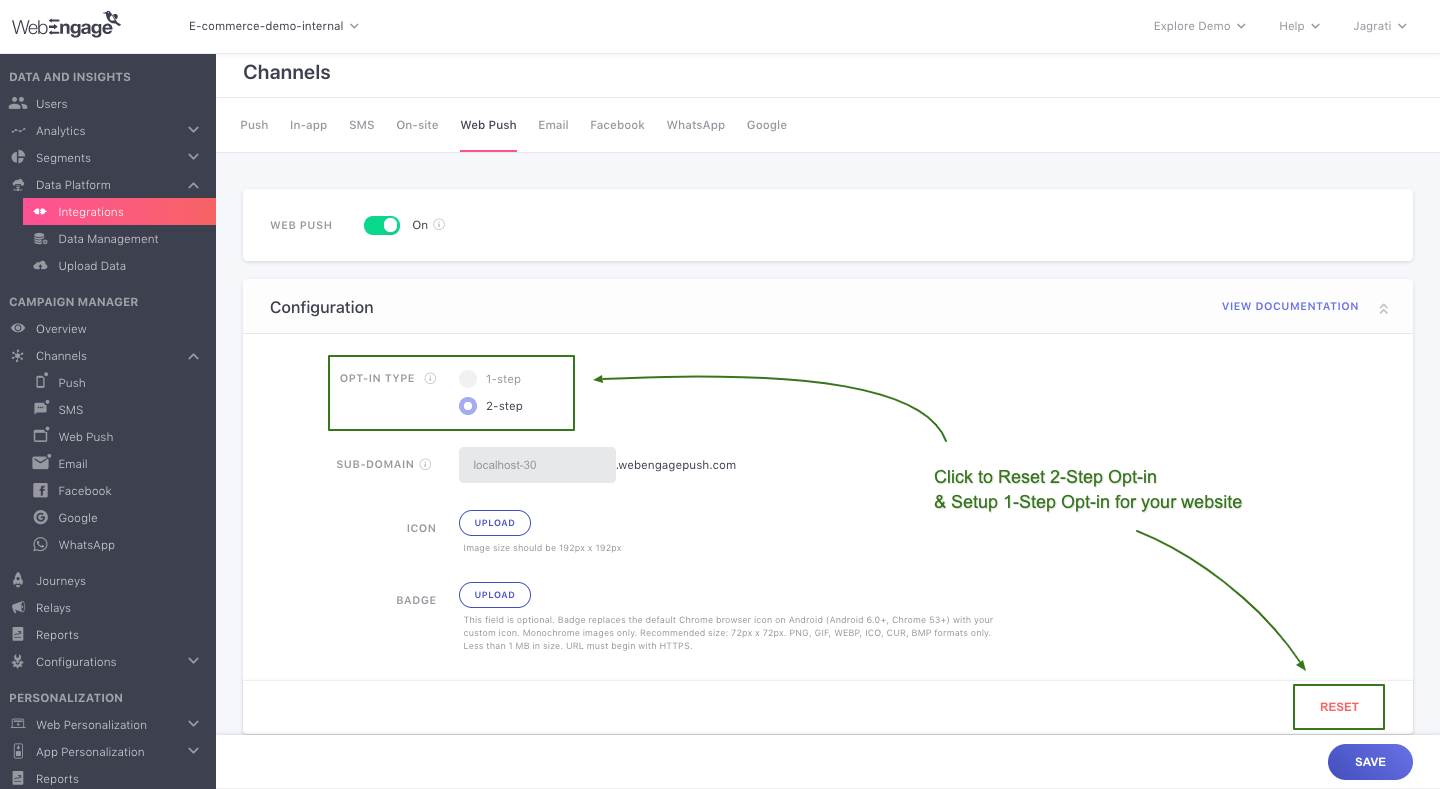
Task: Switch to the Google channel tab
Action: 767,125
